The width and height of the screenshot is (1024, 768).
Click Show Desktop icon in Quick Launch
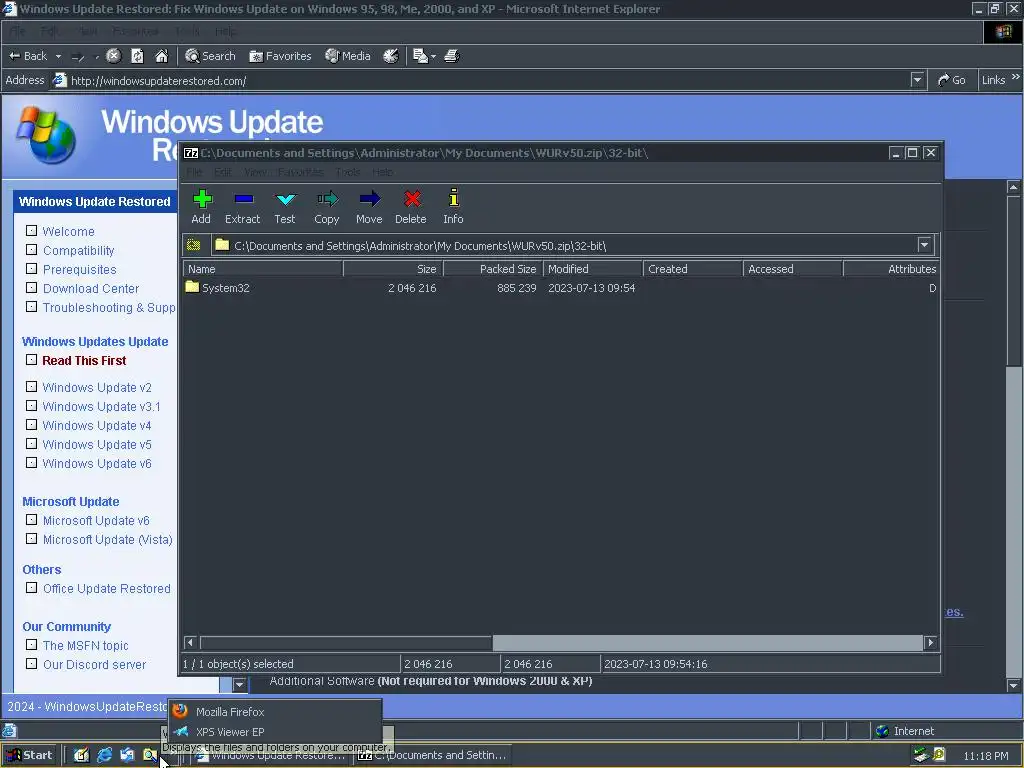click(x=81, y=755)
